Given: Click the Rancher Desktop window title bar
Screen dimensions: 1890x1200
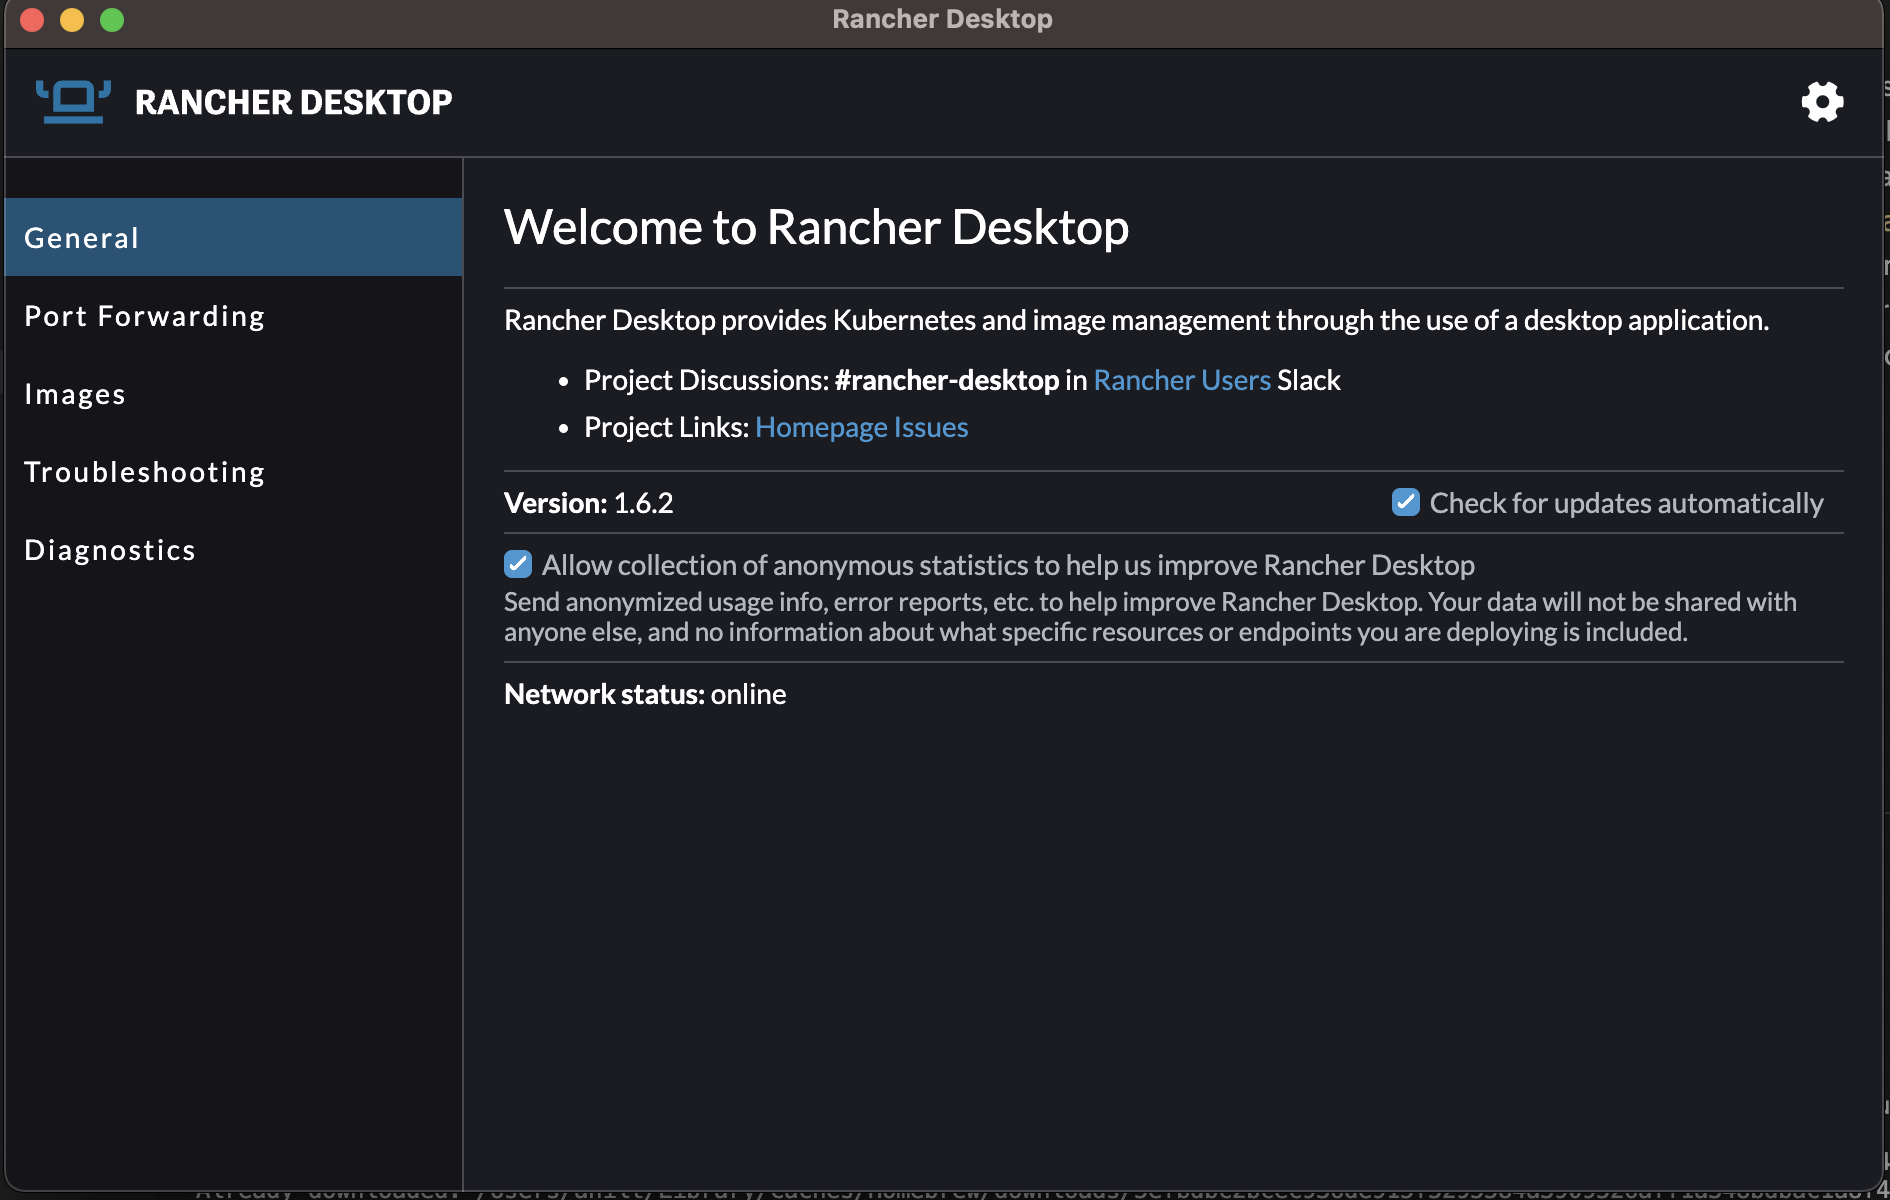Looking at the screenshot, I should 942,20.
